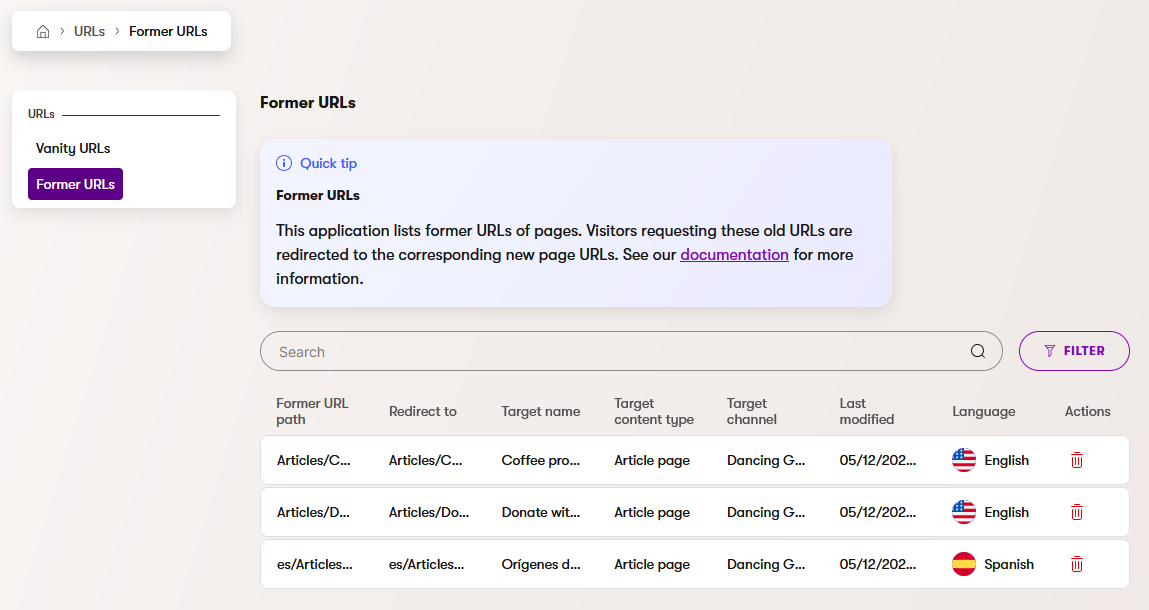The image size is (1149, 610).
Task: Sort by Former URL path column
Action: [312, 411]
